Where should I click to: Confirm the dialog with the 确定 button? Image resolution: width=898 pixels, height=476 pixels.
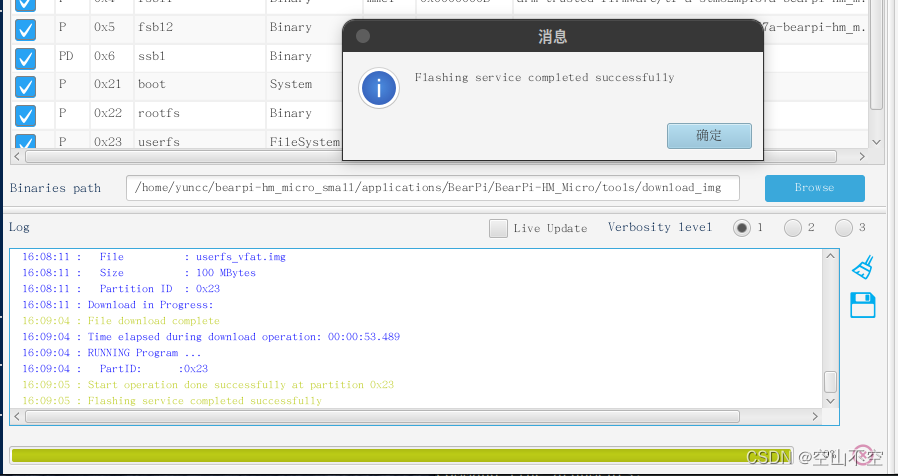tap(709, 136)
